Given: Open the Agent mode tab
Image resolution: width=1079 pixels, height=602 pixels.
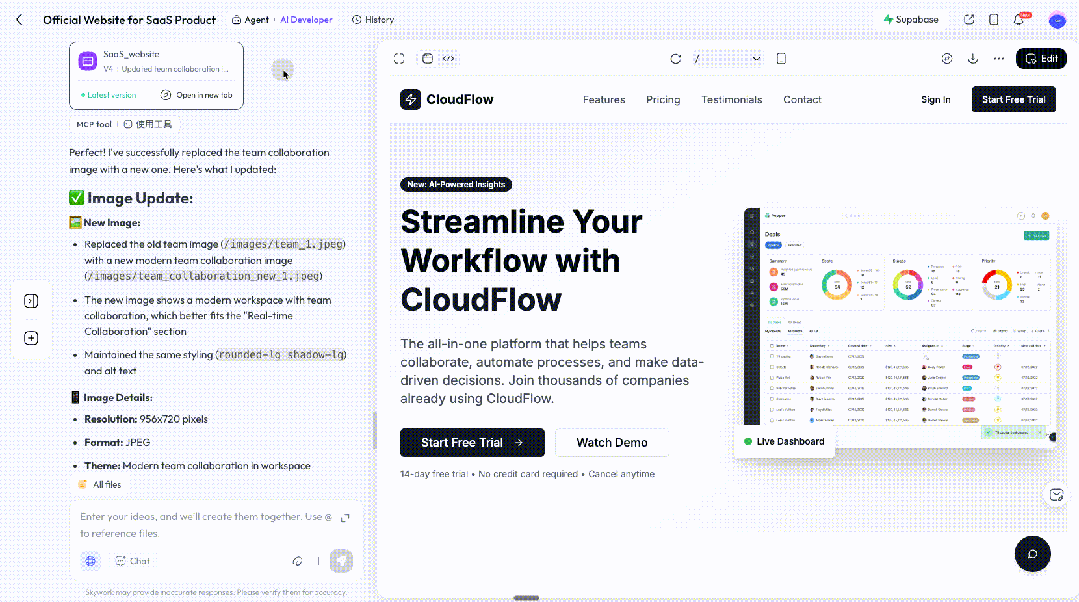Looking at the screenshot, I should click(250, 20).
